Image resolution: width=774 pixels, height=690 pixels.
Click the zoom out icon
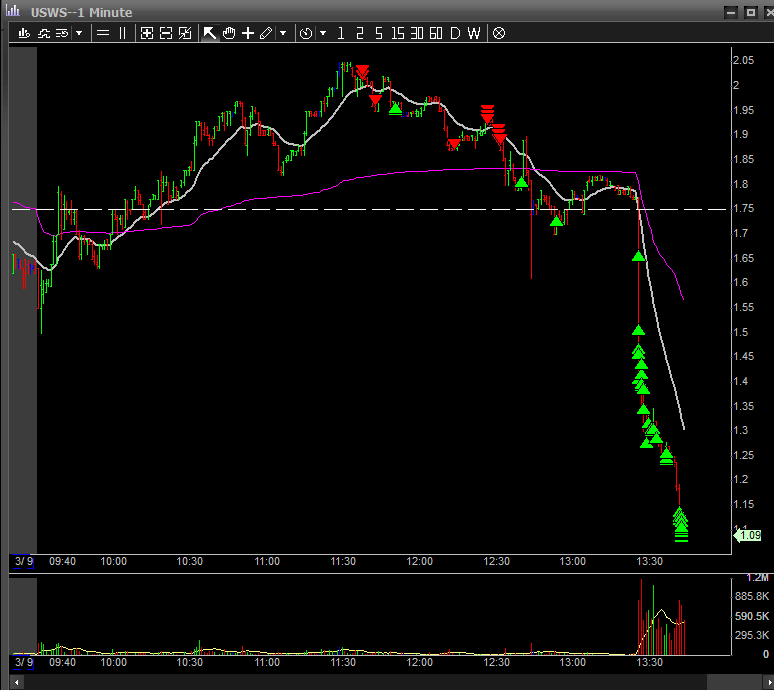(166, 33)
